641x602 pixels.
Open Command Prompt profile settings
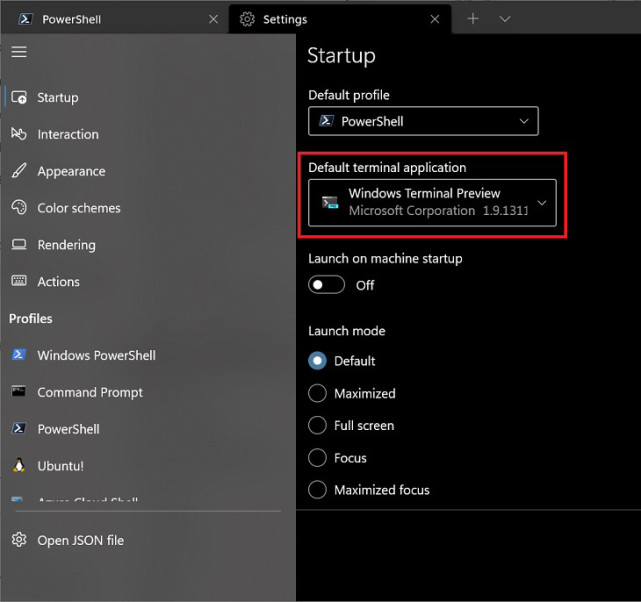tap(90, 392)
